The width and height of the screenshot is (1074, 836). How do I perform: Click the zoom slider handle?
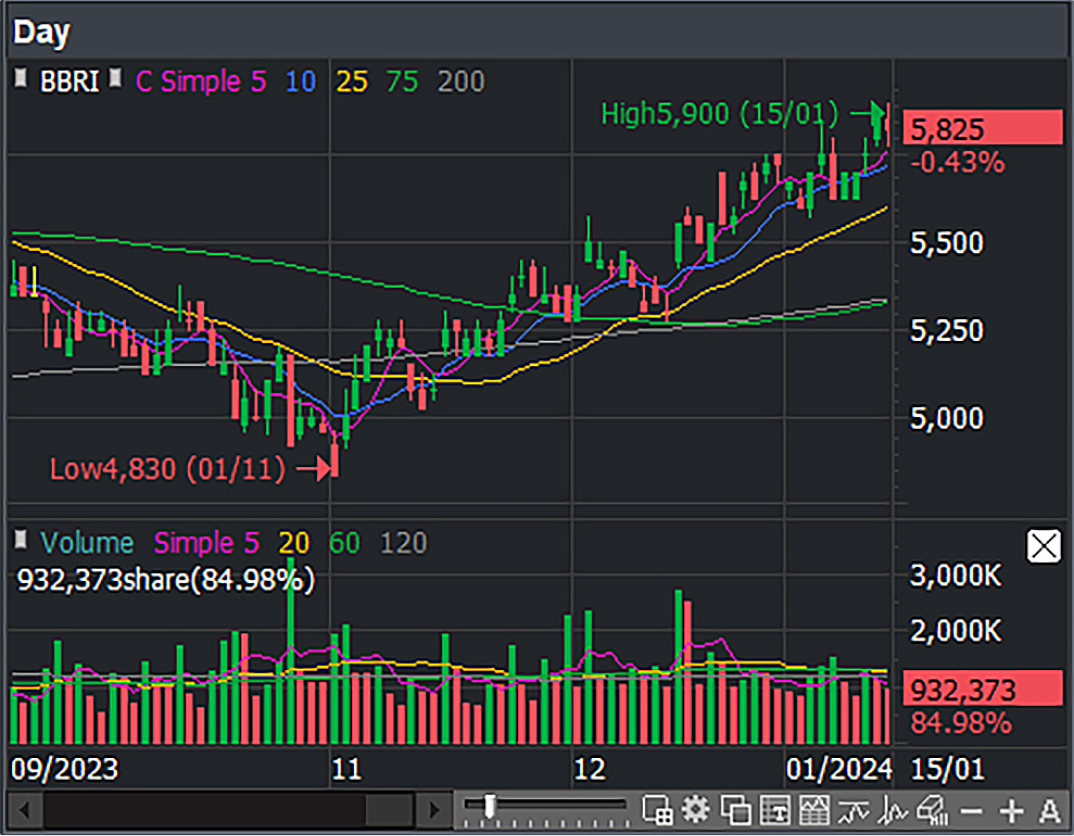(490, 806)
